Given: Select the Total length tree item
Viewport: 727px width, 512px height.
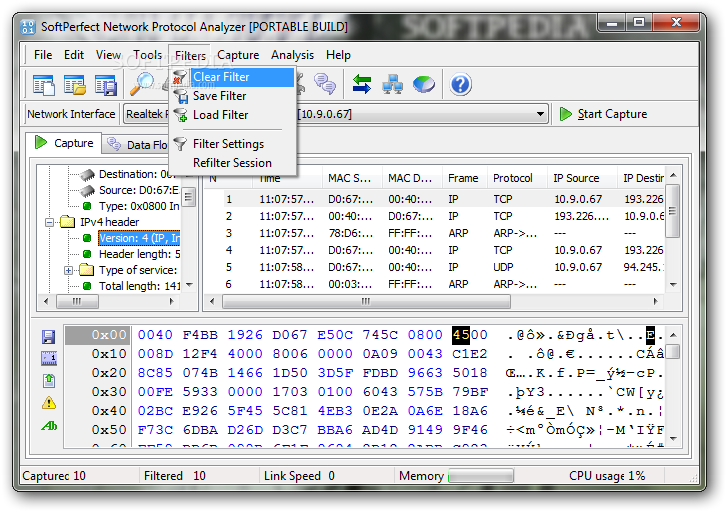Looking at the screenshot, I should pos(139,286).
